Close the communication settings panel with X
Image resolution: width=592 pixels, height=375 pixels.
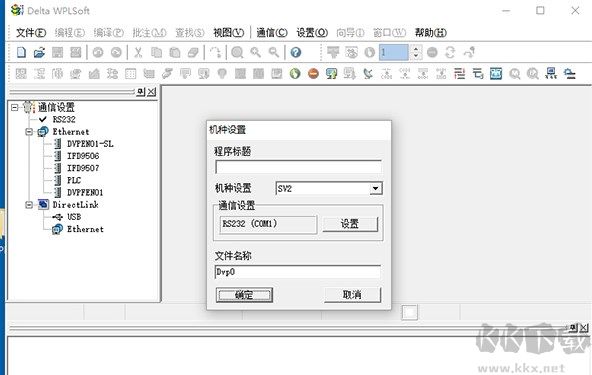(x=151, y=91)
